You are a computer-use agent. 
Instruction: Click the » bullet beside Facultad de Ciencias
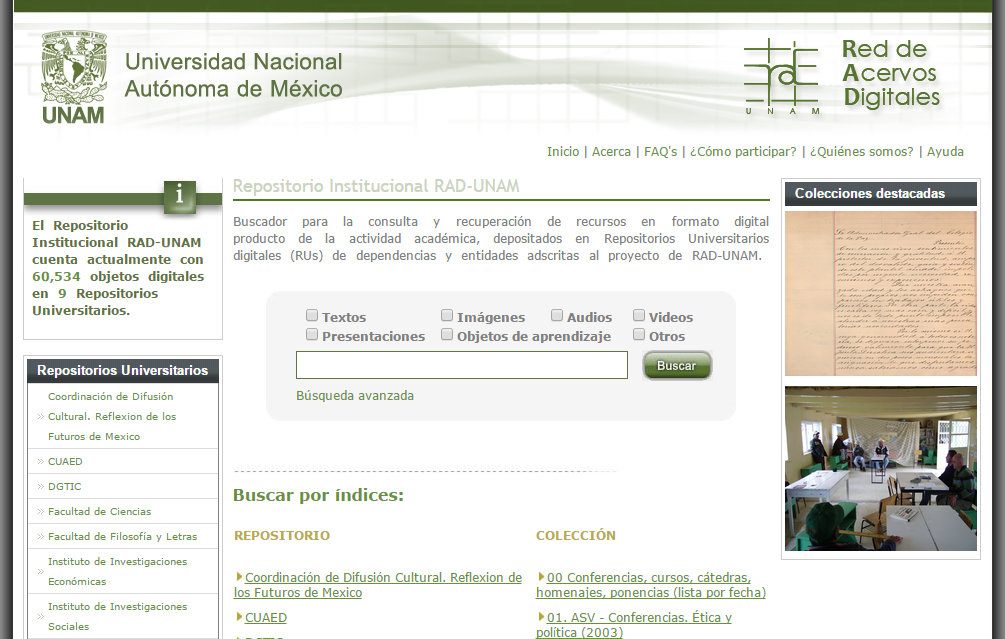tap(41, 511)
